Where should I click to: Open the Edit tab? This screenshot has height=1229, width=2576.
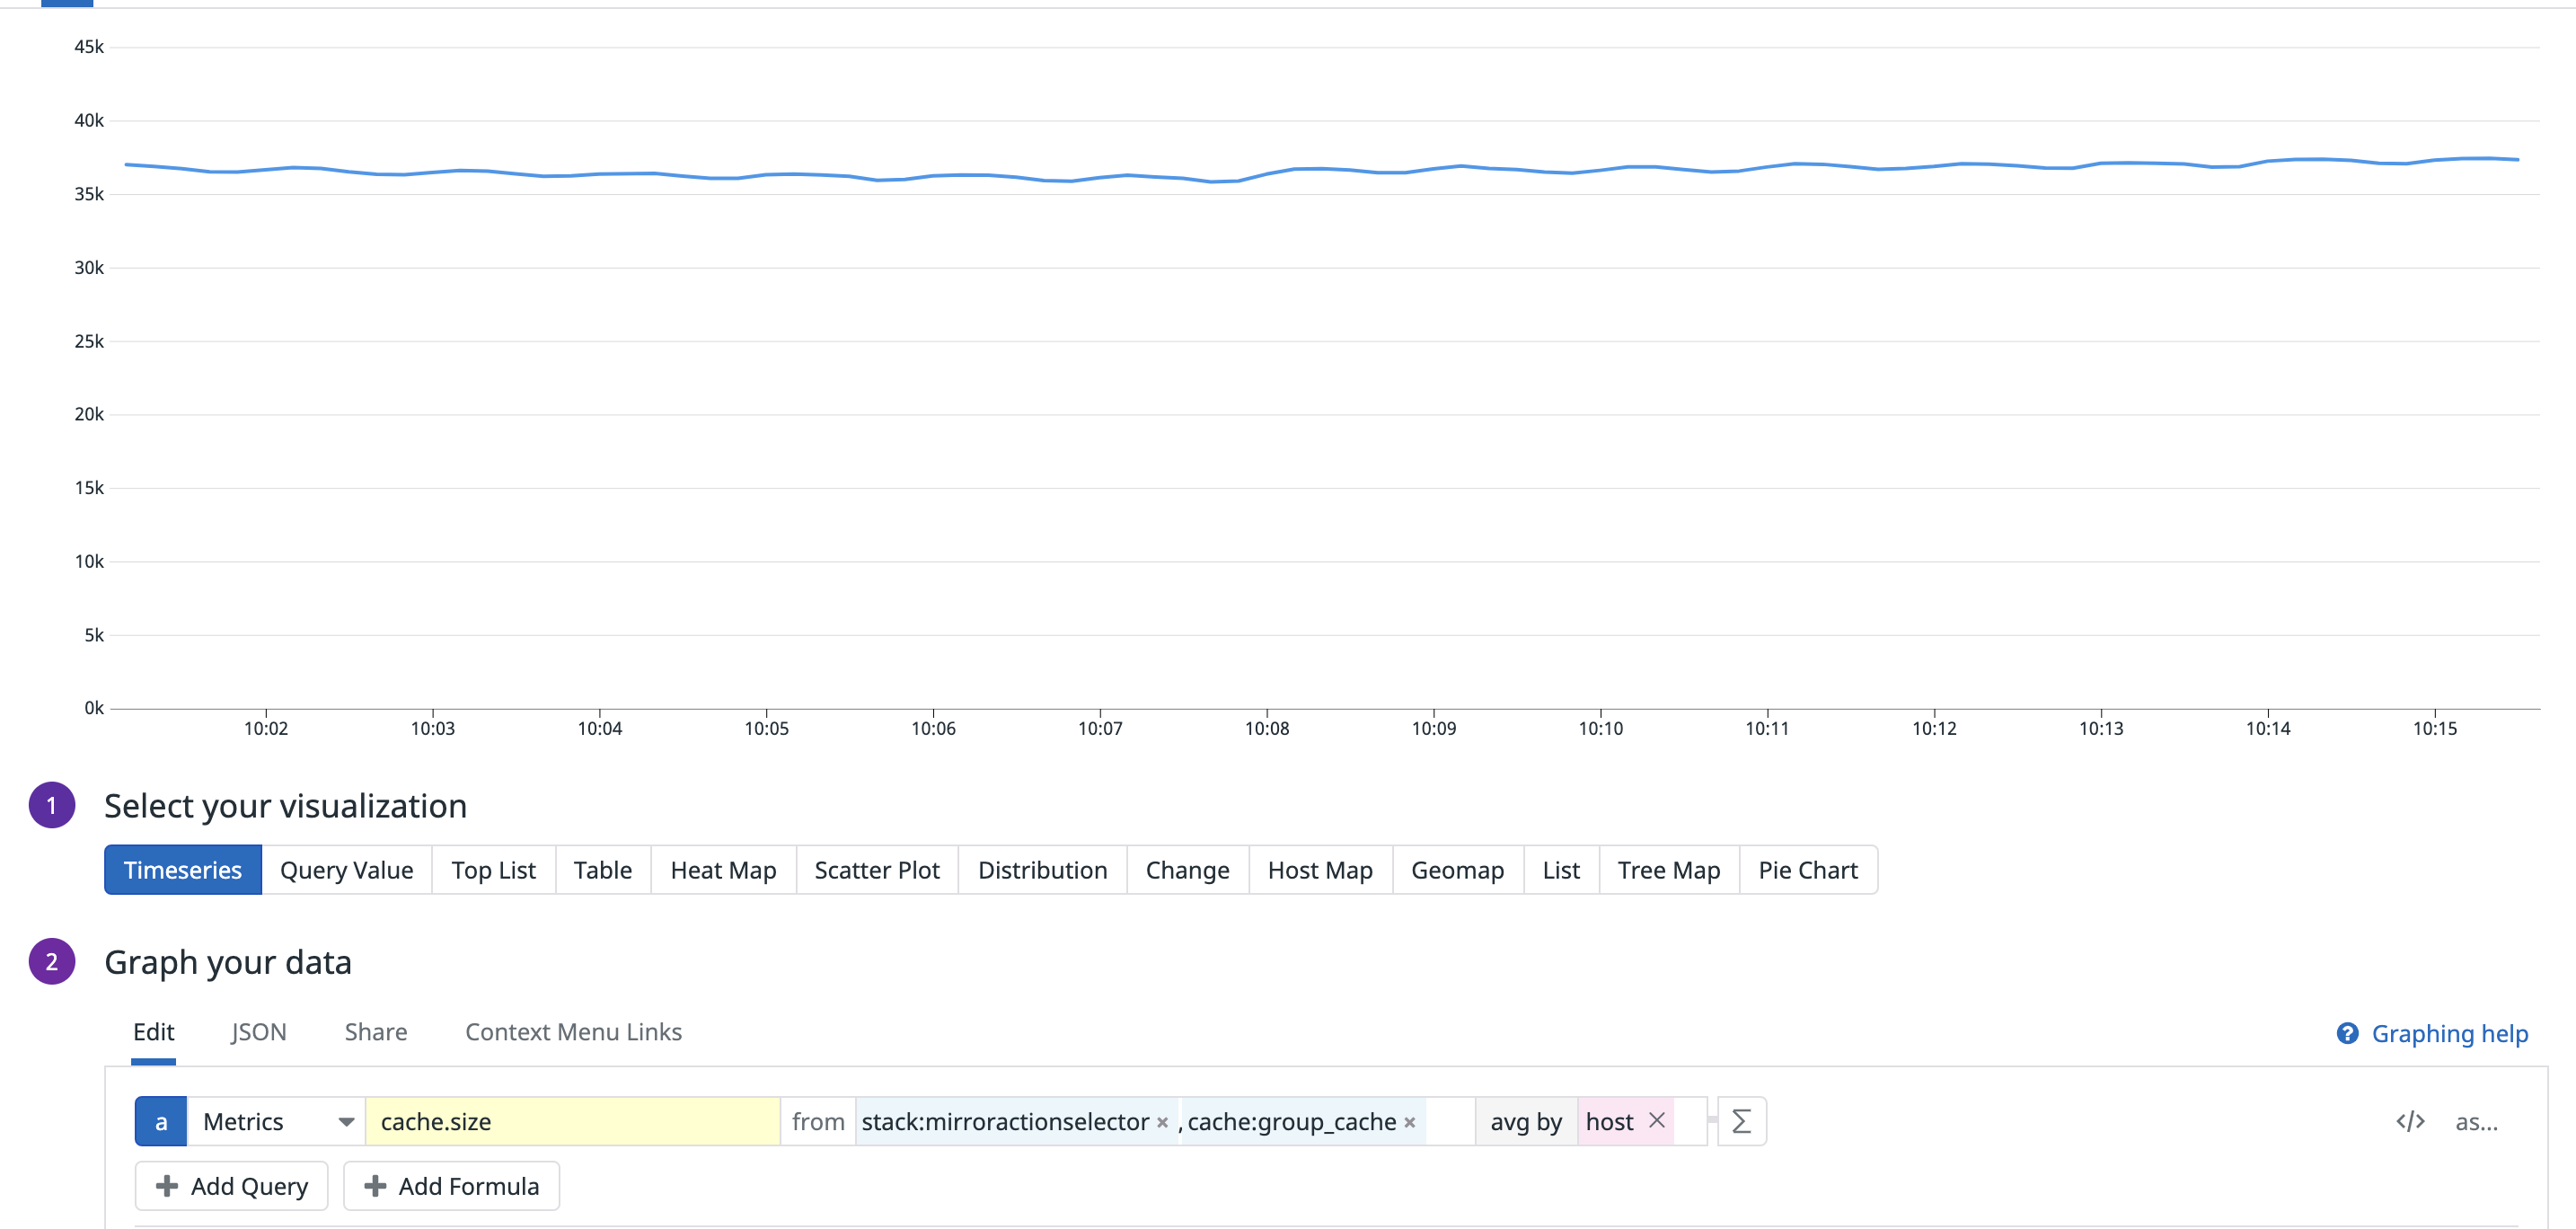(x=153, y=1032)
